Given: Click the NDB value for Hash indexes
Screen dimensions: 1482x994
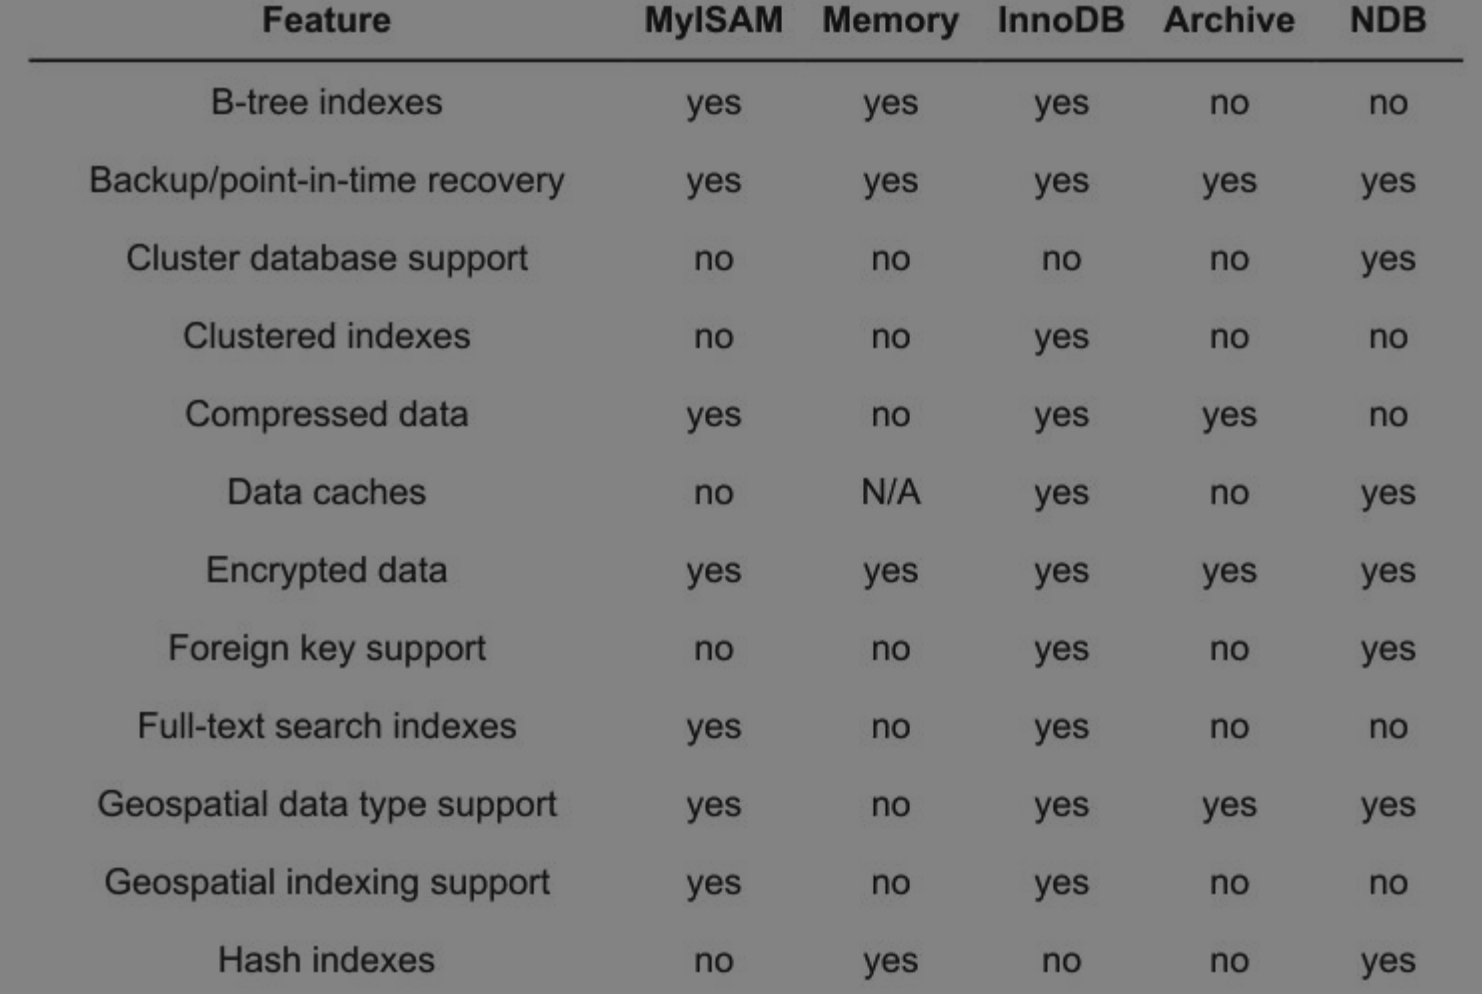Looking at the screenshot, I should coord(1388,961).
